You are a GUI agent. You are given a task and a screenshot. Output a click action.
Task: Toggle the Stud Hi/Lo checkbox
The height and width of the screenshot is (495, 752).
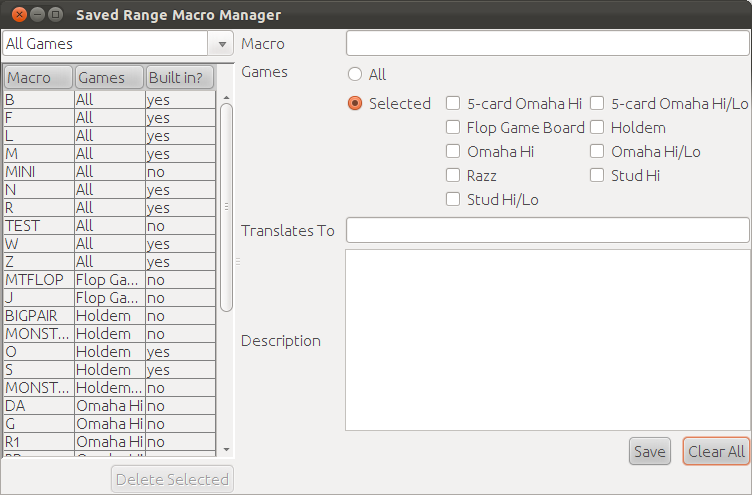point(453,200)
